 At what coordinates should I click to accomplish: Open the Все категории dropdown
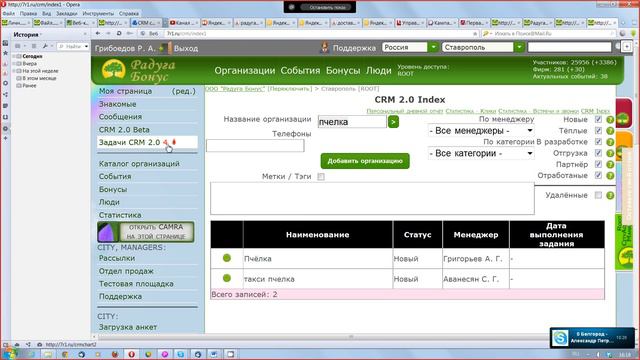point(481,153)
